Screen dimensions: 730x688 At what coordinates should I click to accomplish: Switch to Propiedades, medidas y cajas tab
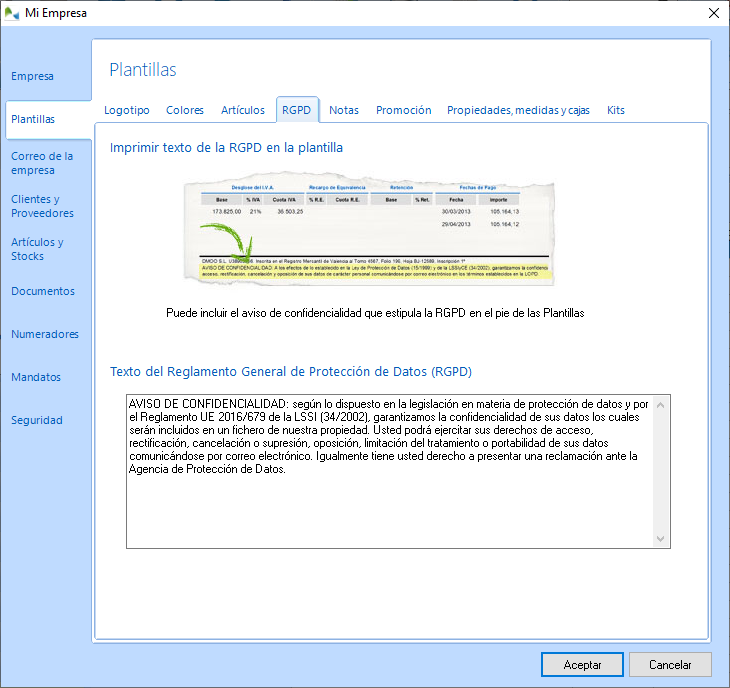pos(518,110)
